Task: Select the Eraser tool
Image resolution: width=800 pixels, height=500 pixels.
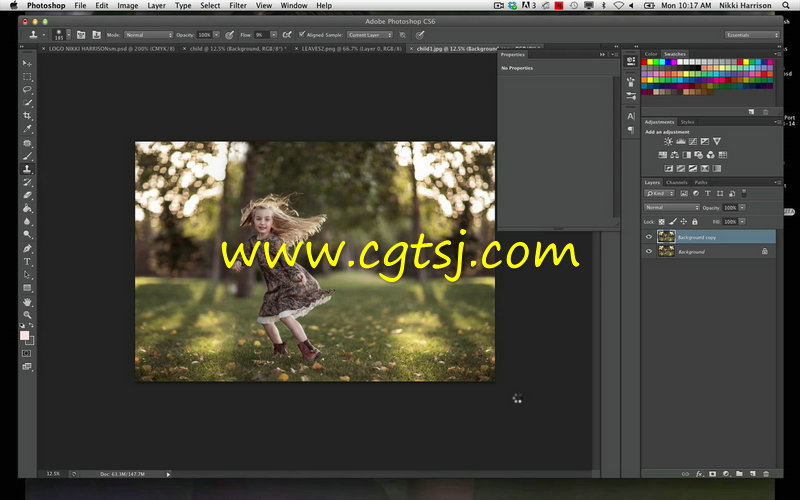Action: coord(27,195)
